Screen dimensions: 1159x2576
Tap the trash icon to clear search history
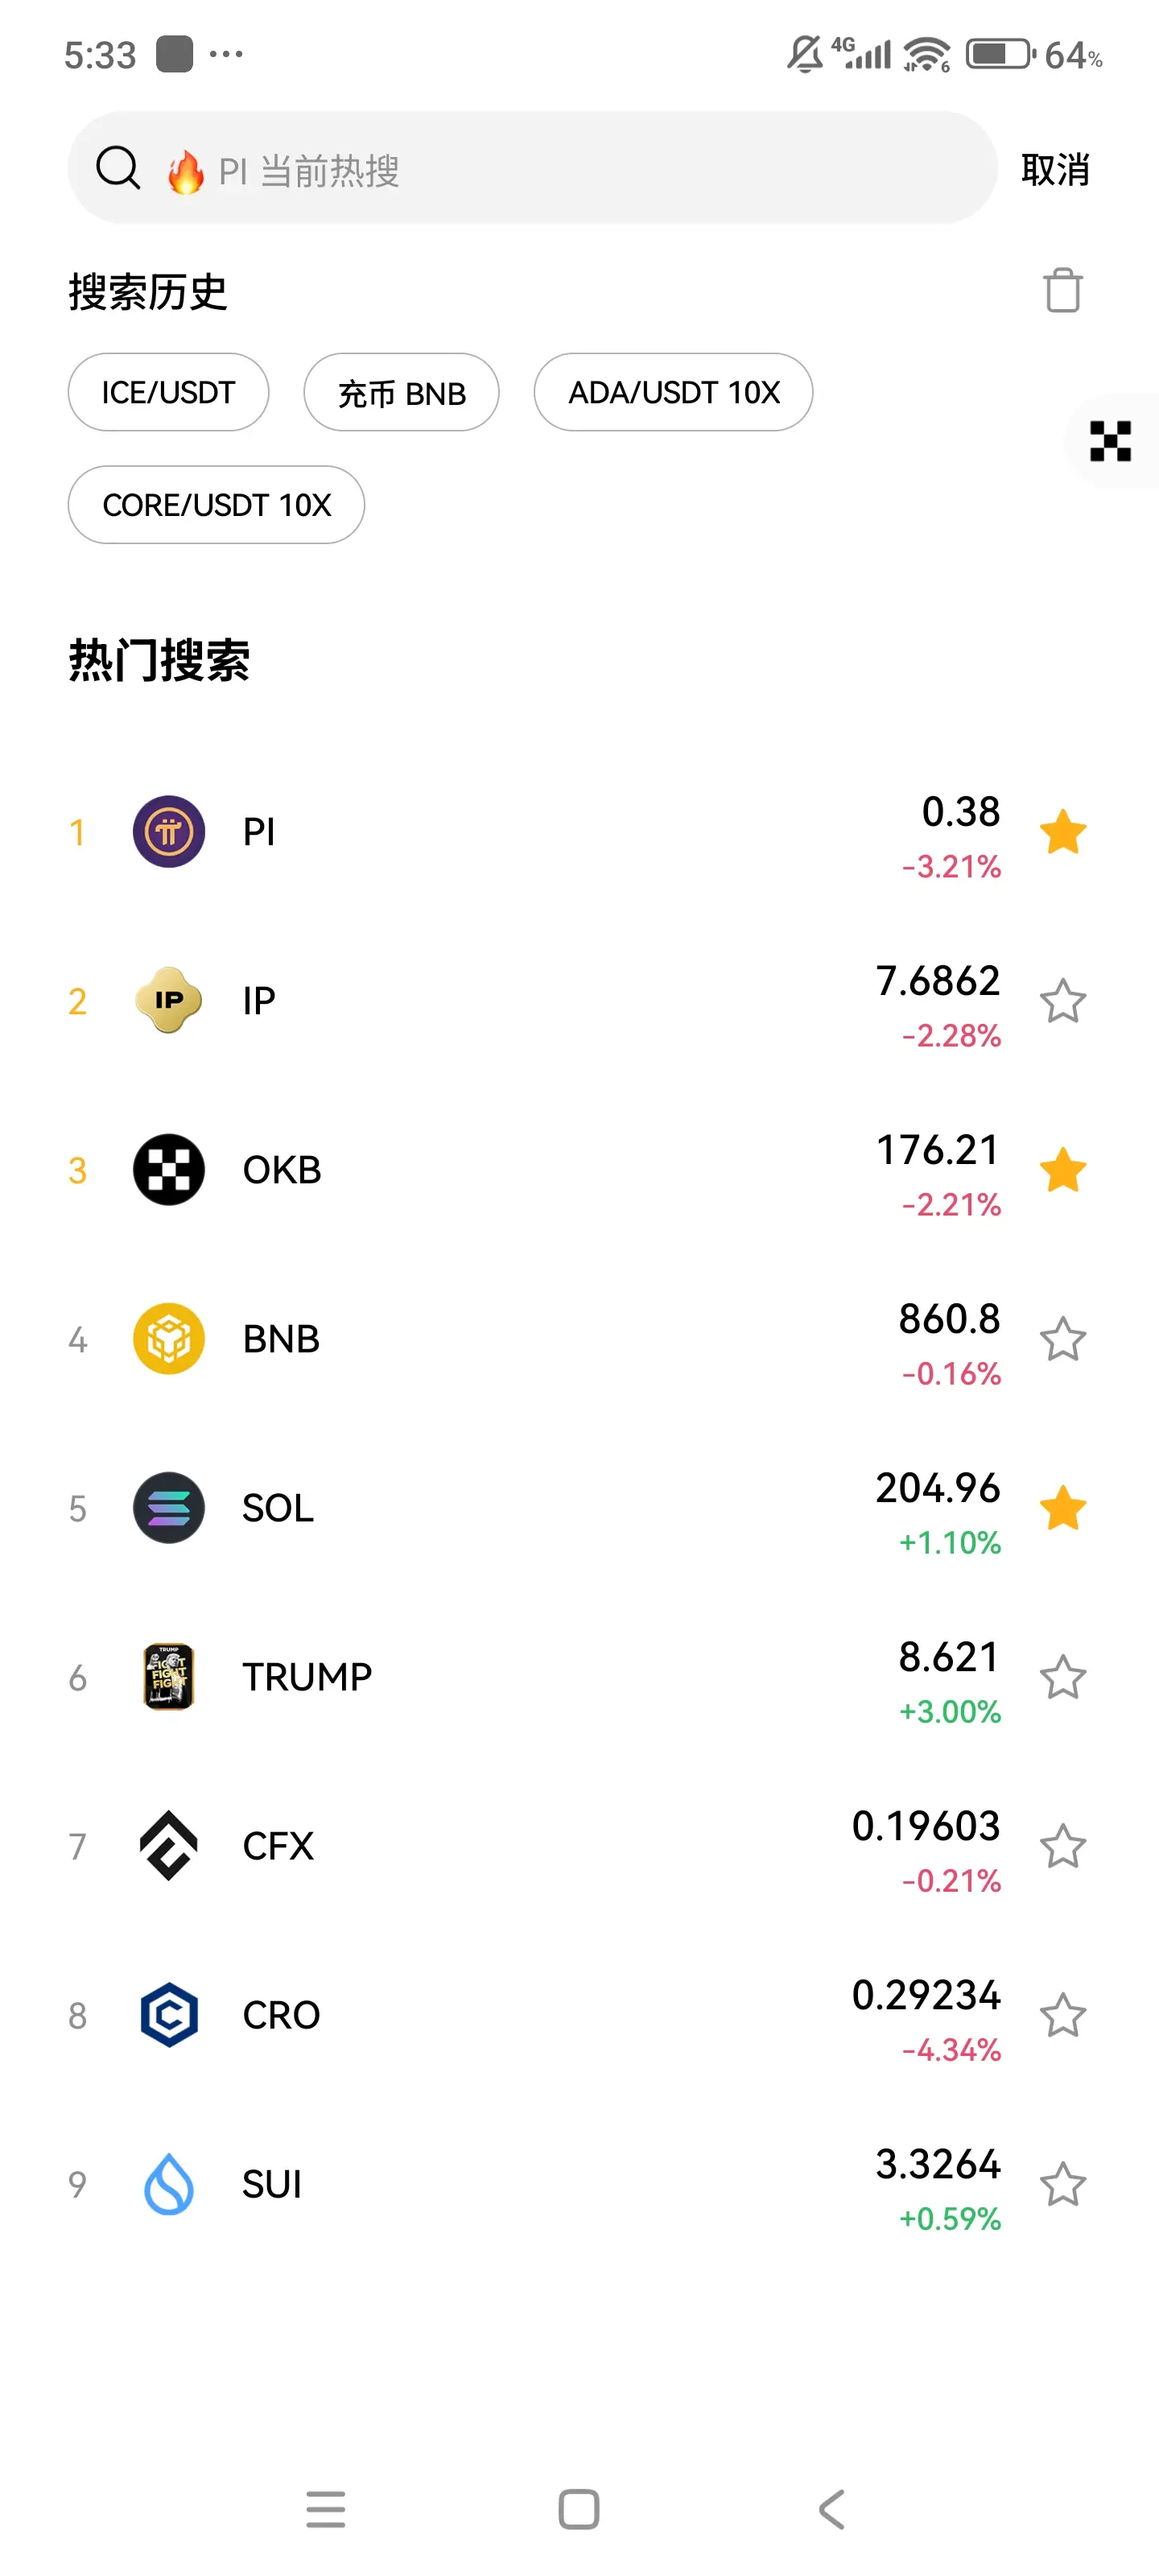(x=1062, y=291)
